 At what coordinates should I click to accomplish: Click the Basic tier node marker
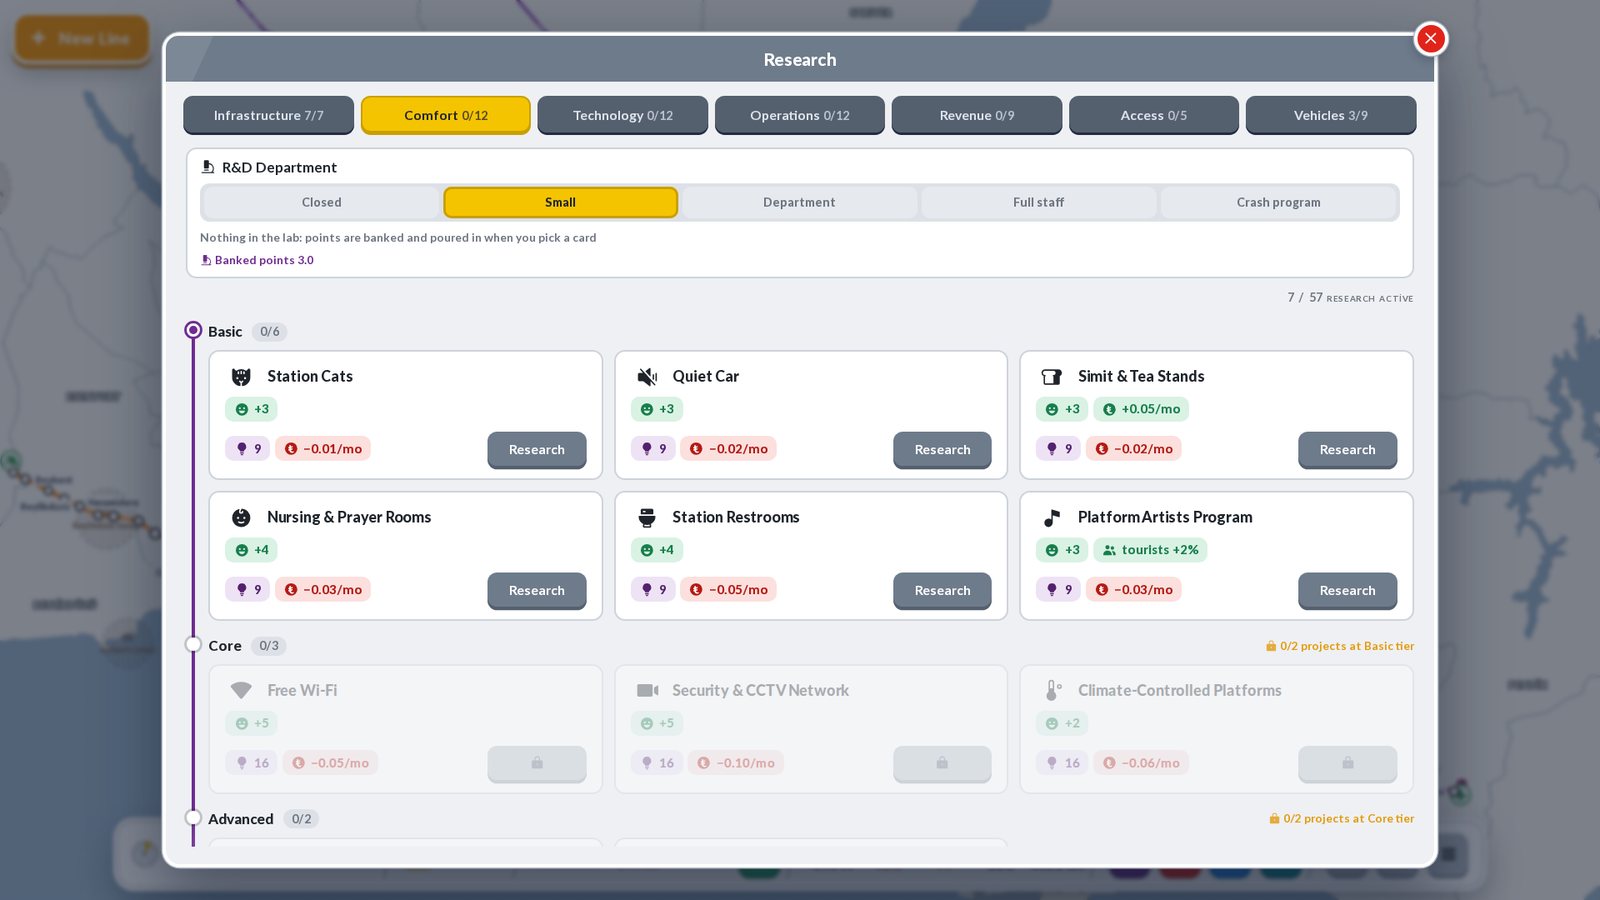[x=194, y=330]
